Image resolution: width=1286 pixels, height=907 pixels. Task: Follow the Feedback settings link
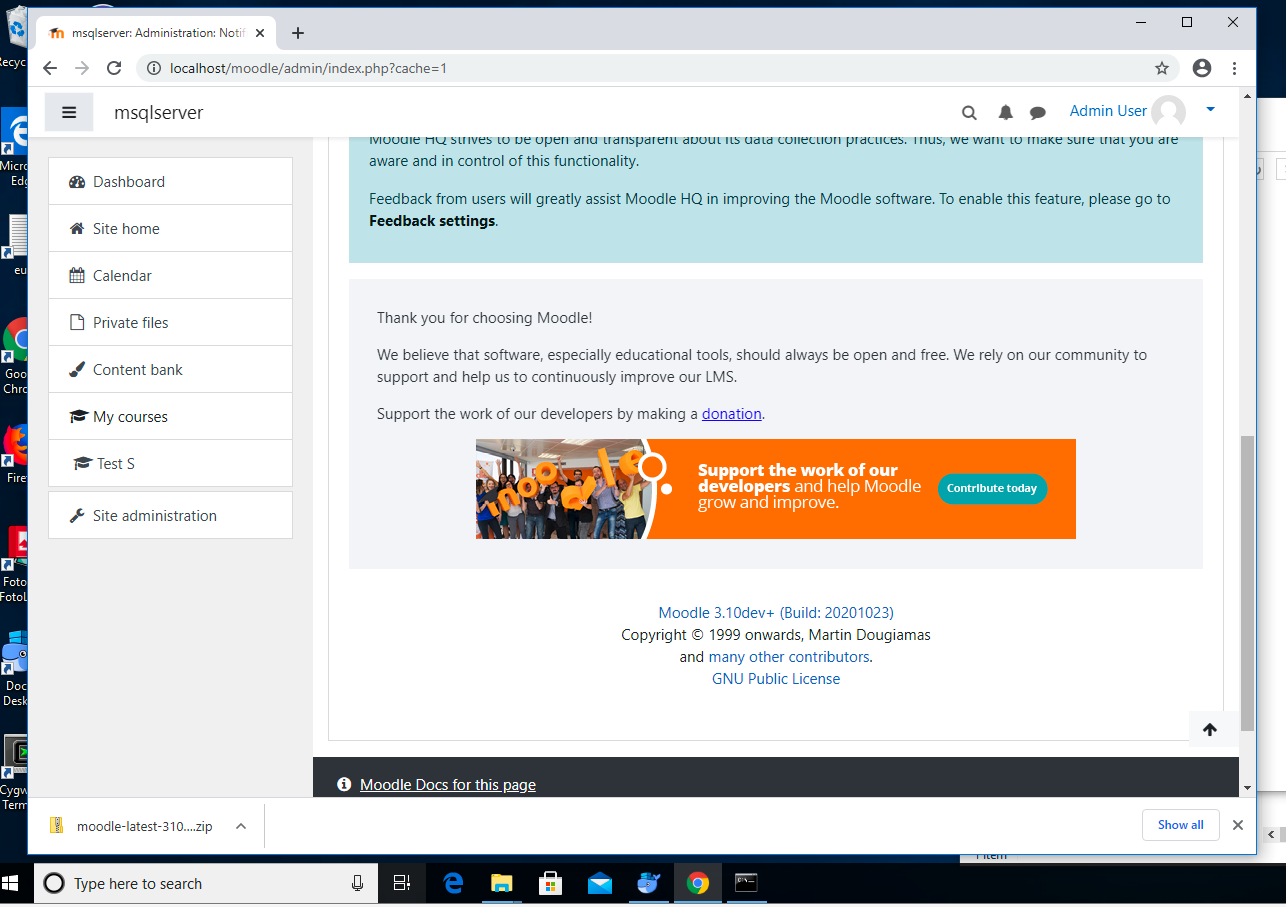pos(432,220)
